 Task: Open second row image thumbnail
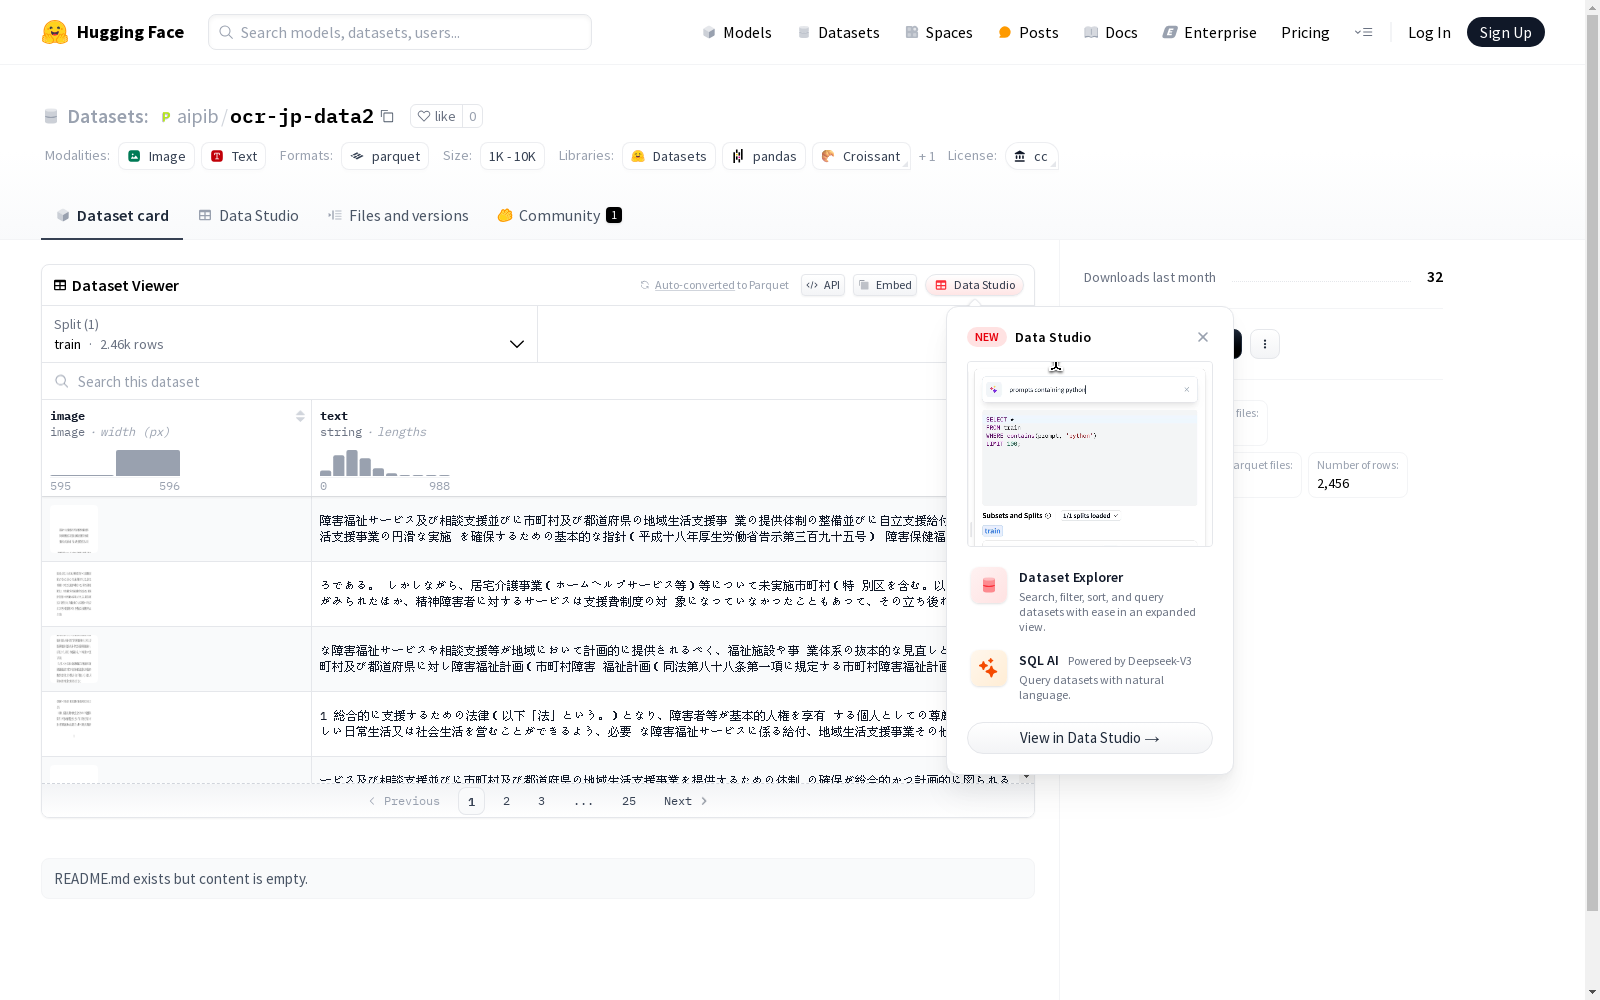73,594
